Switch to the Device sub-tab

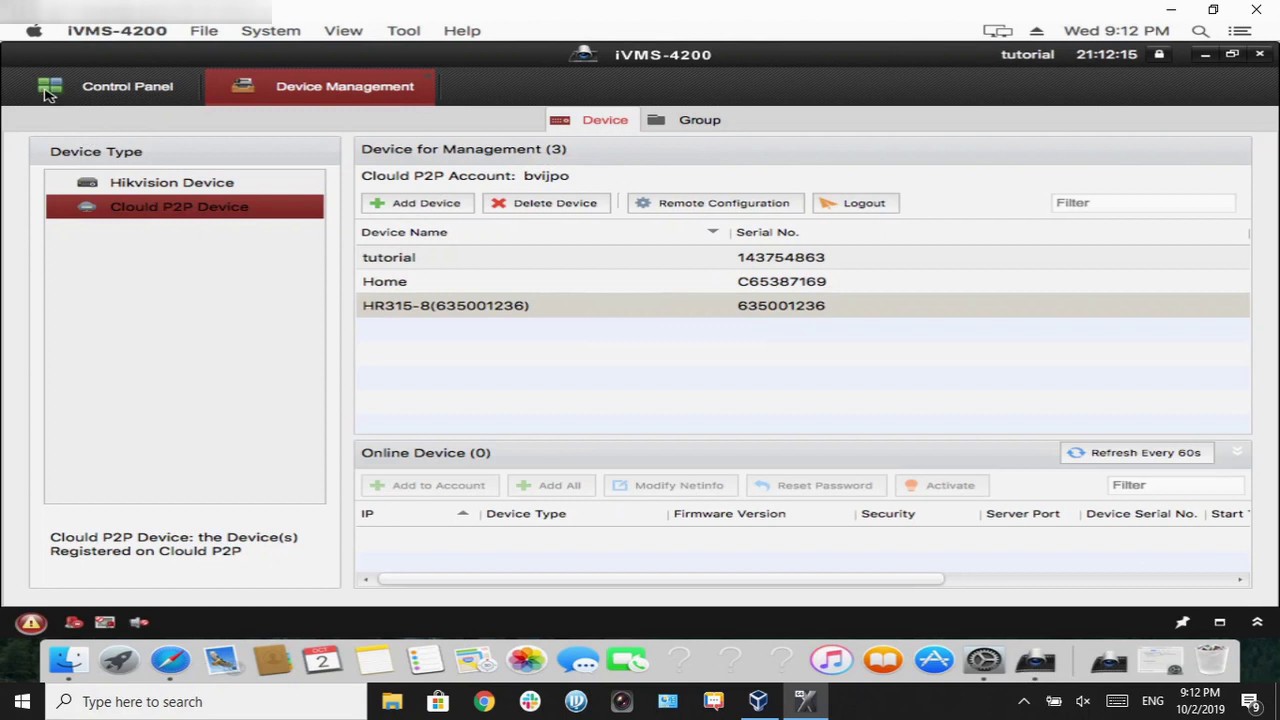tap(590, 120)
